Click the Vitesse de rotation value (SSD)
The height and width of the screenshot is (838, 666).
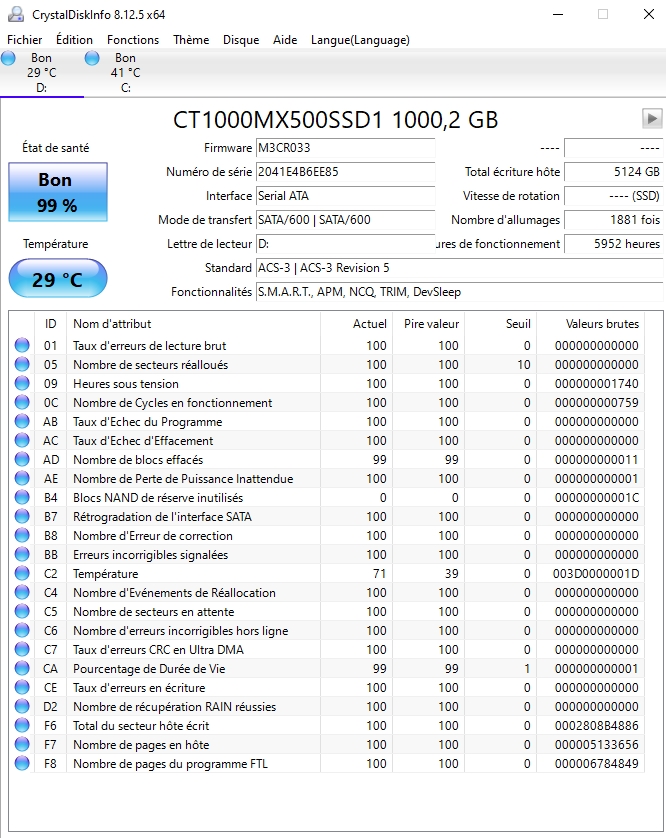[x=614, y=196]
